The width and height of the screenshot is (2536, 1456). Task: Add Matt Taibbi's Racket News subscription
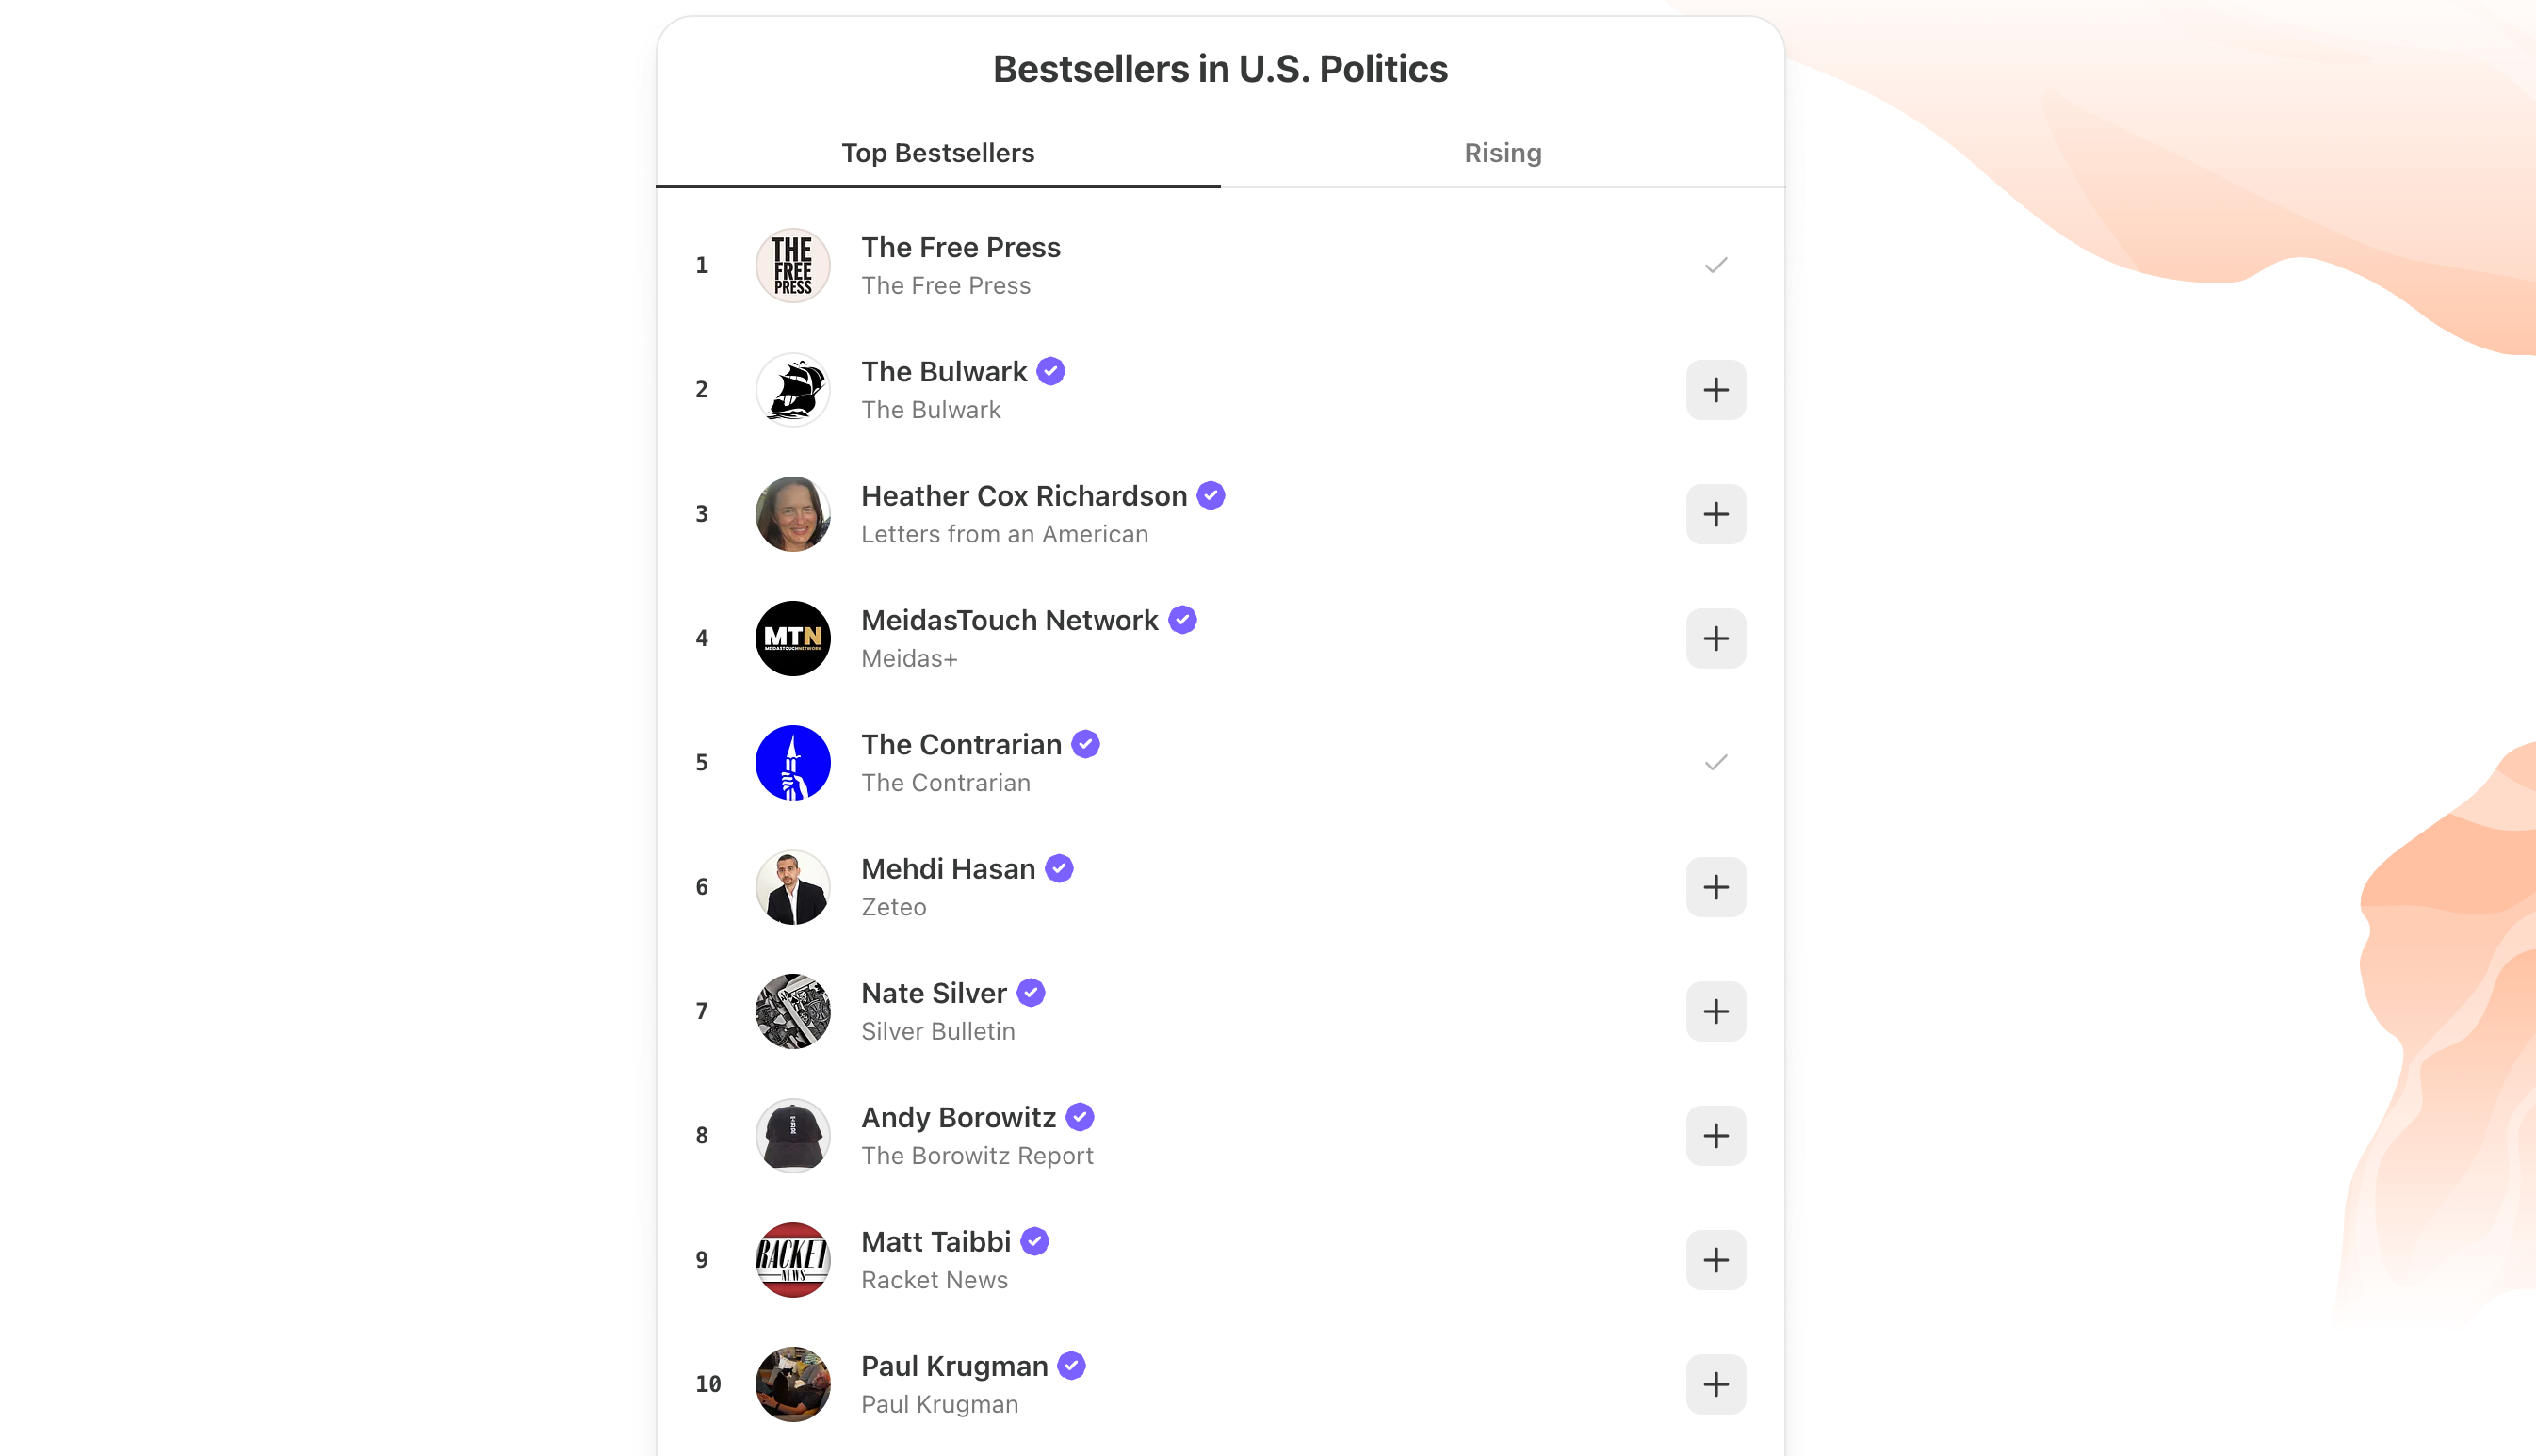pyautogui.click(x=1715, y=1260)
